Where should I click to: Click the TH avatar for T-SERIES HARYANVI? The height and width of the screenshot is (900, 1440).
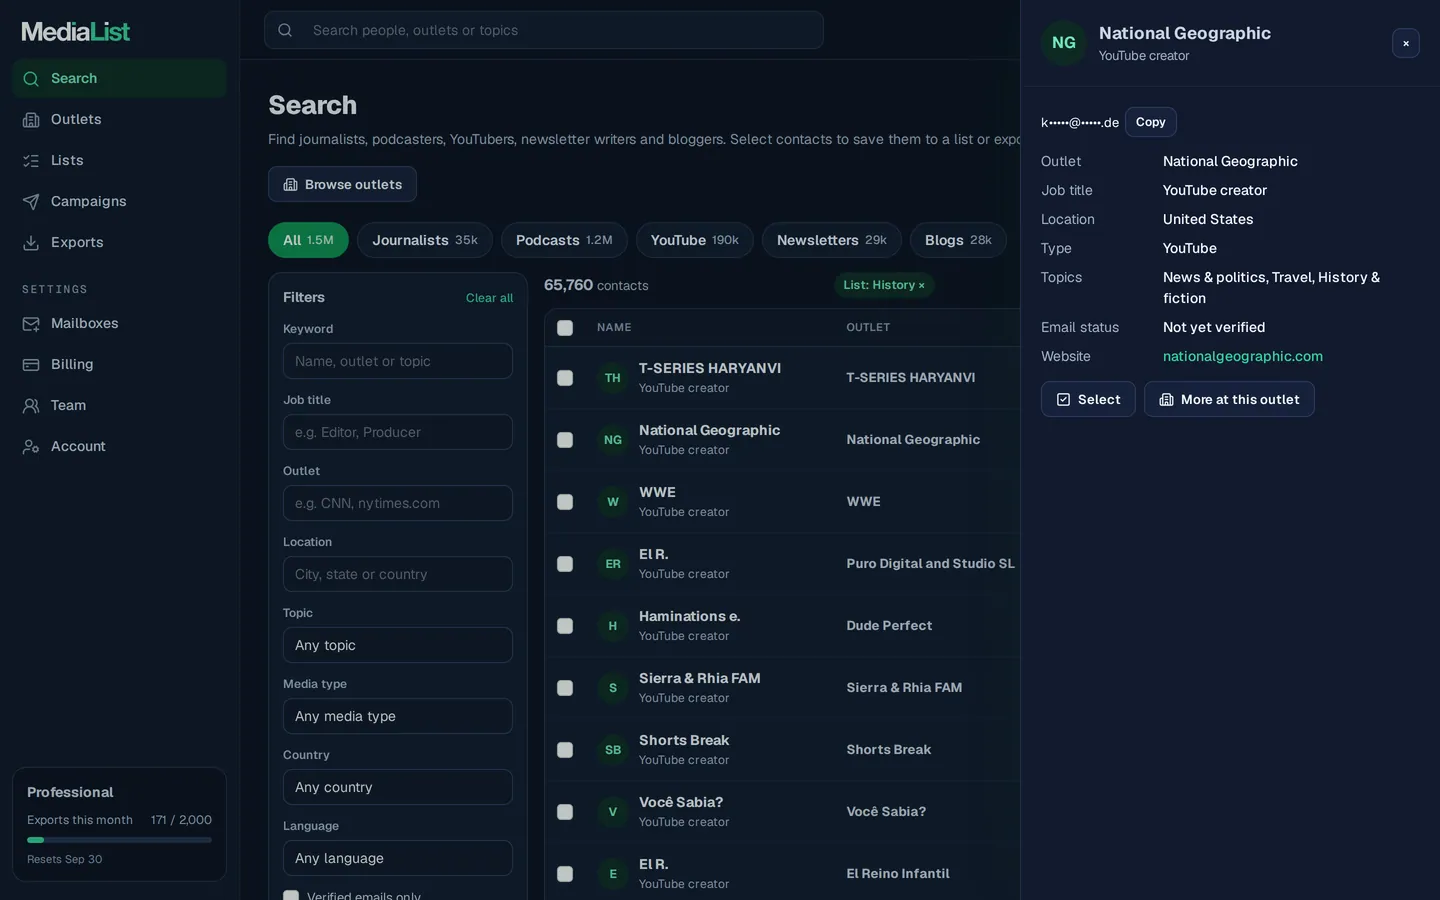(x=613, y=378)
